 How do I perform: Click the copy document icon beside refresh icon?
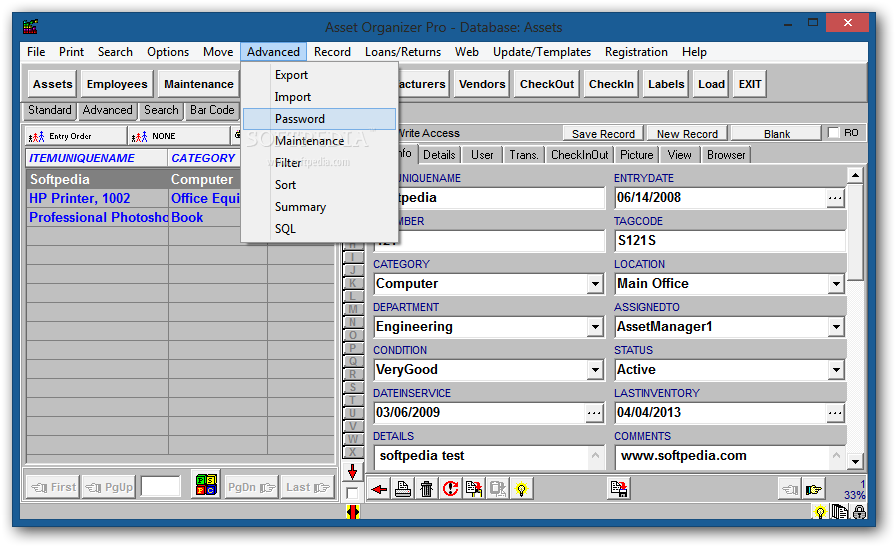[x=474, y=489]
